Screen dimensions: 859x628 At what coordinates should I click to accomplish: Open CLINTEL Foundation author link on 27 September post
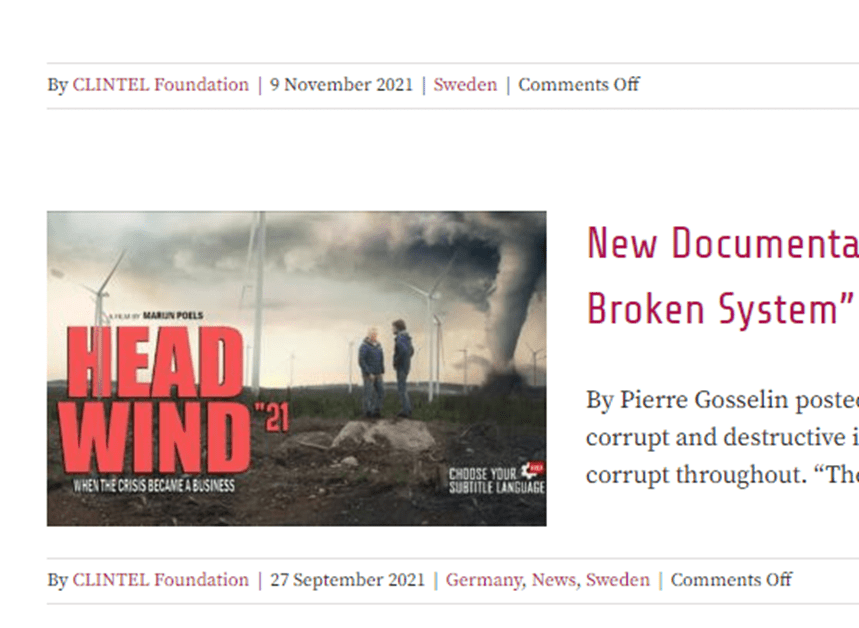pos(161,580)
